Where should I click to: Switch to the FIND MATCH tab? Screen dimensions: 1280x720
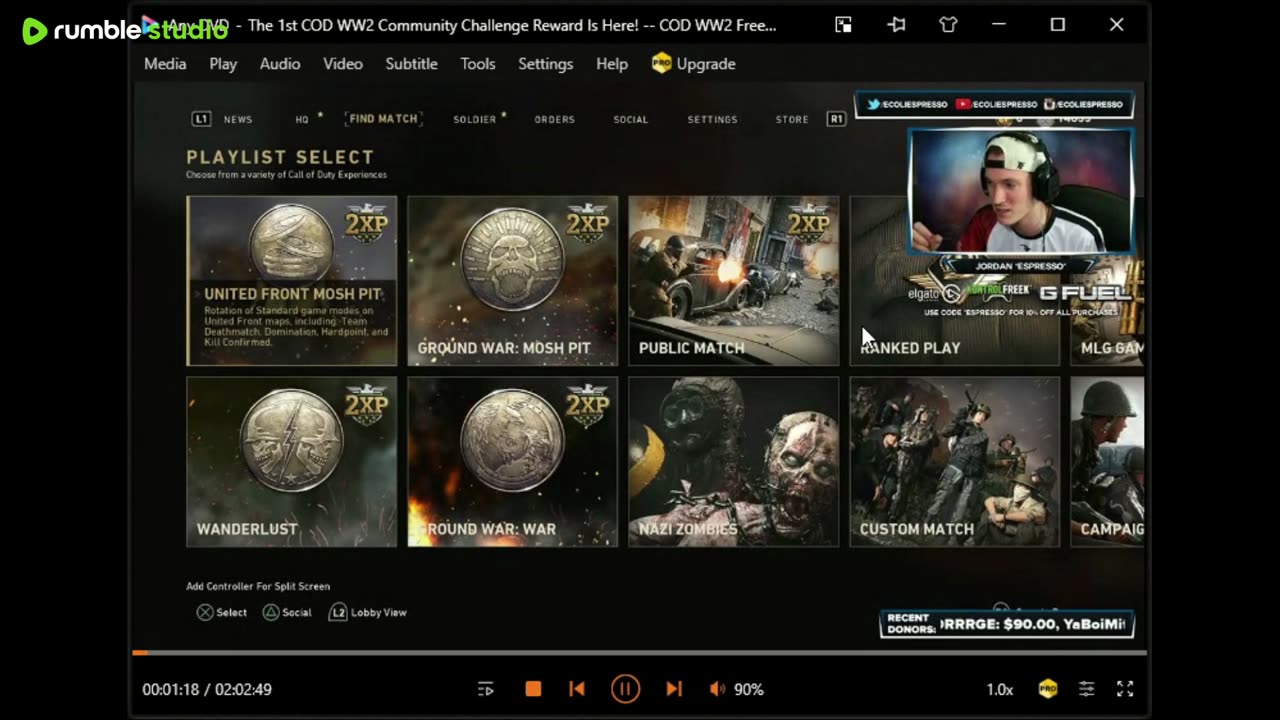click(x=383, y=118)
